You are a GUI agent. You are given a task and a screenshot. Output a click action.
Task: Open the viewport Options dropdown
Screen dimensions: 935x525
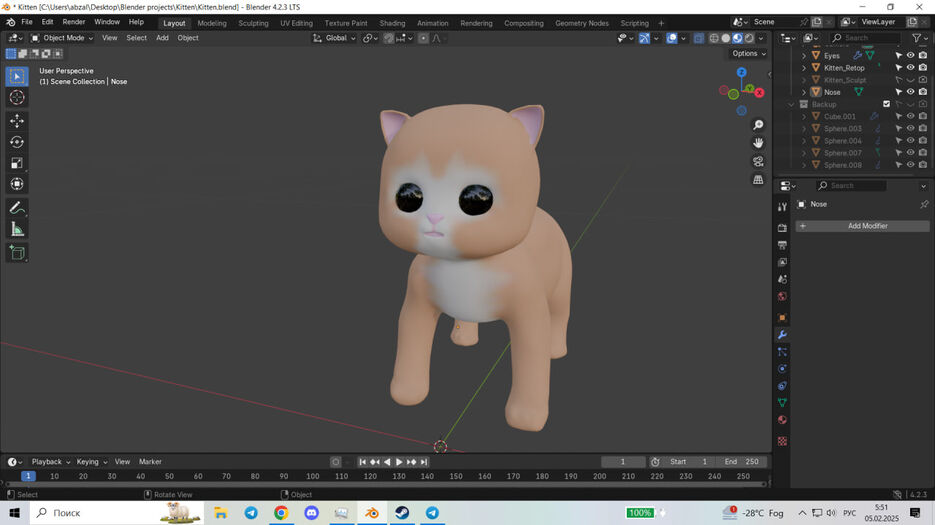[x=749, y=54]
